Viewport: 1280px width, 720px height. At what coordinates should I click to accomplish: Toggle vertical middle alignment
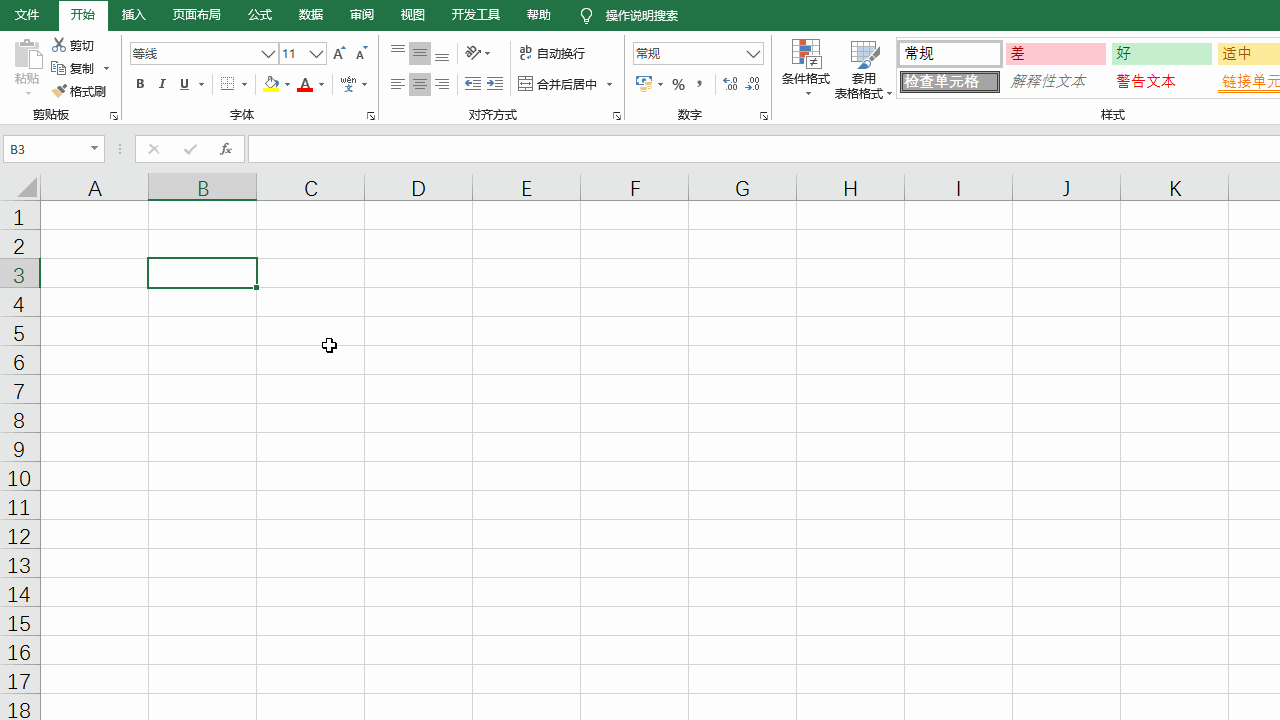tap(420, 53)
